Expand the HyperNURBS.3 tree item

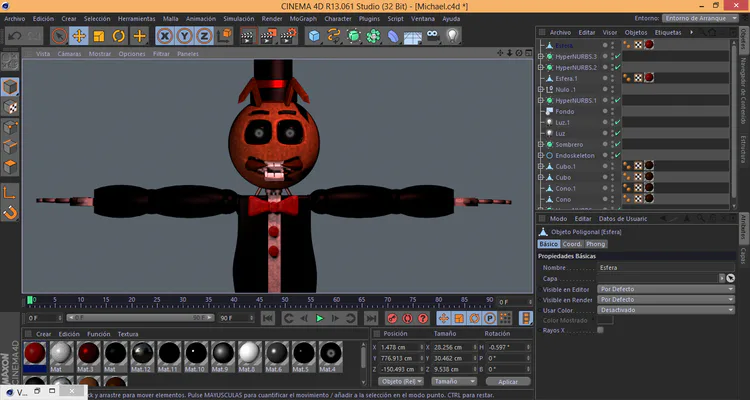click(x=541, y=56)
